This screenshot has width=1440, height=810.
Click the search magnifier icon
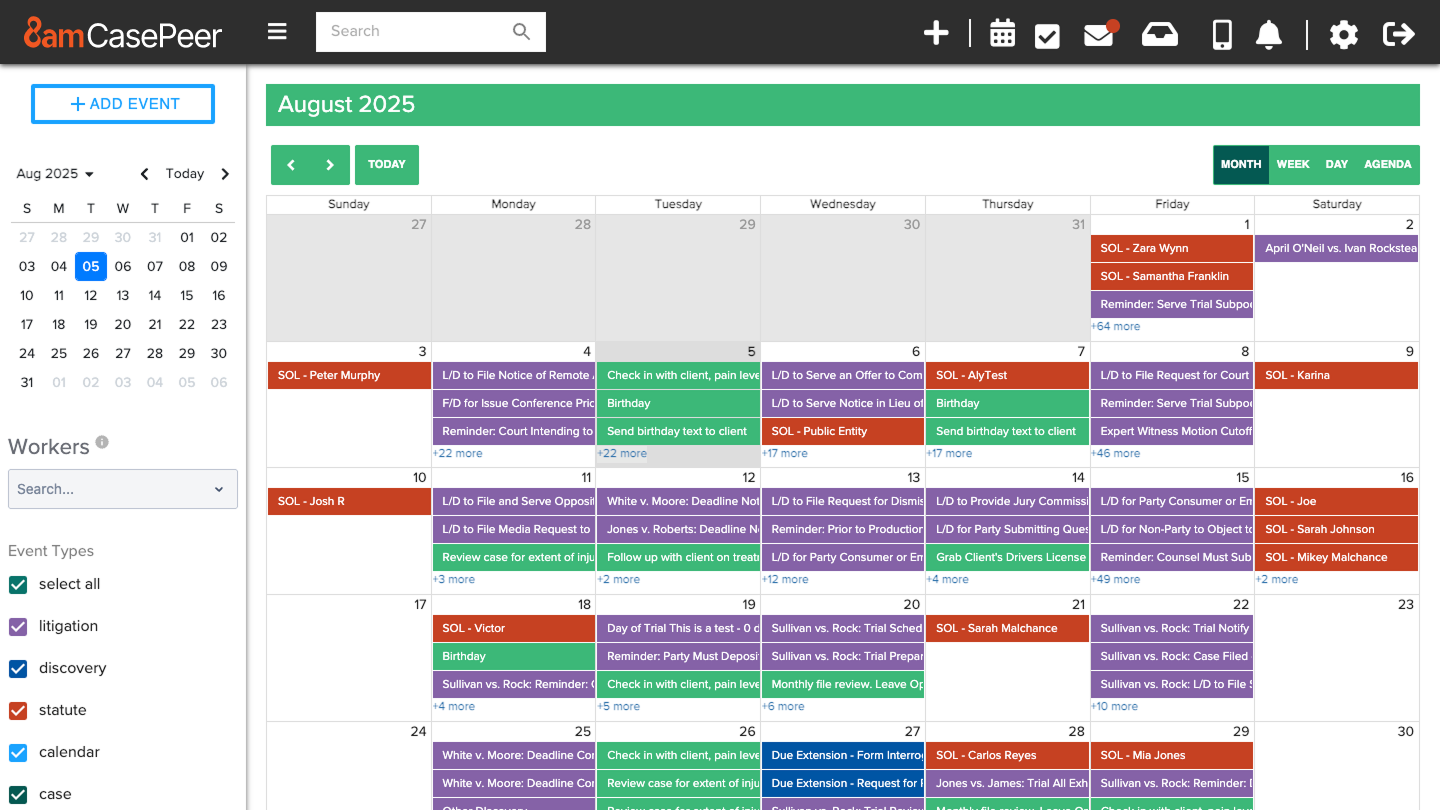[x=521, y=32]
